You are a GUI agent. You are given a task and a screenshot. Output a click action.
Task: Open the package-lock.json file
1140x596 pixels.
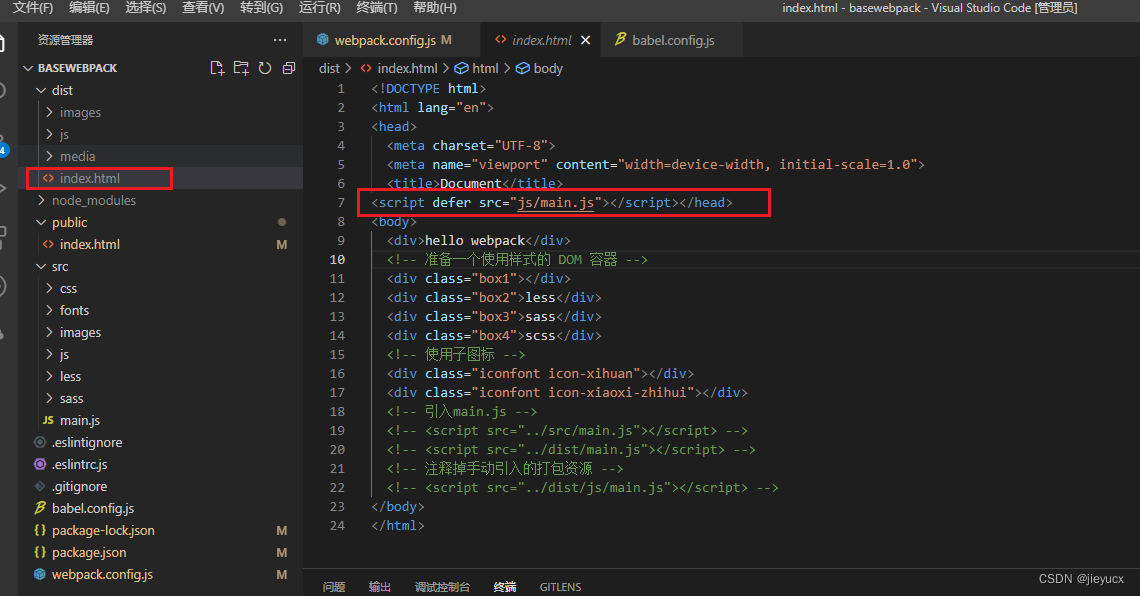click(x=160, y=530)
